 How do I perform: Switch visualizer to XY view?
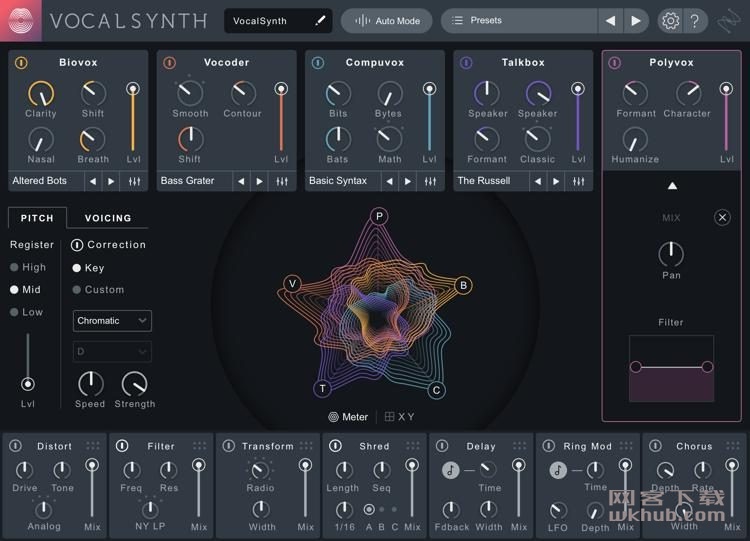pyautogui.click(x=399, y=417)
